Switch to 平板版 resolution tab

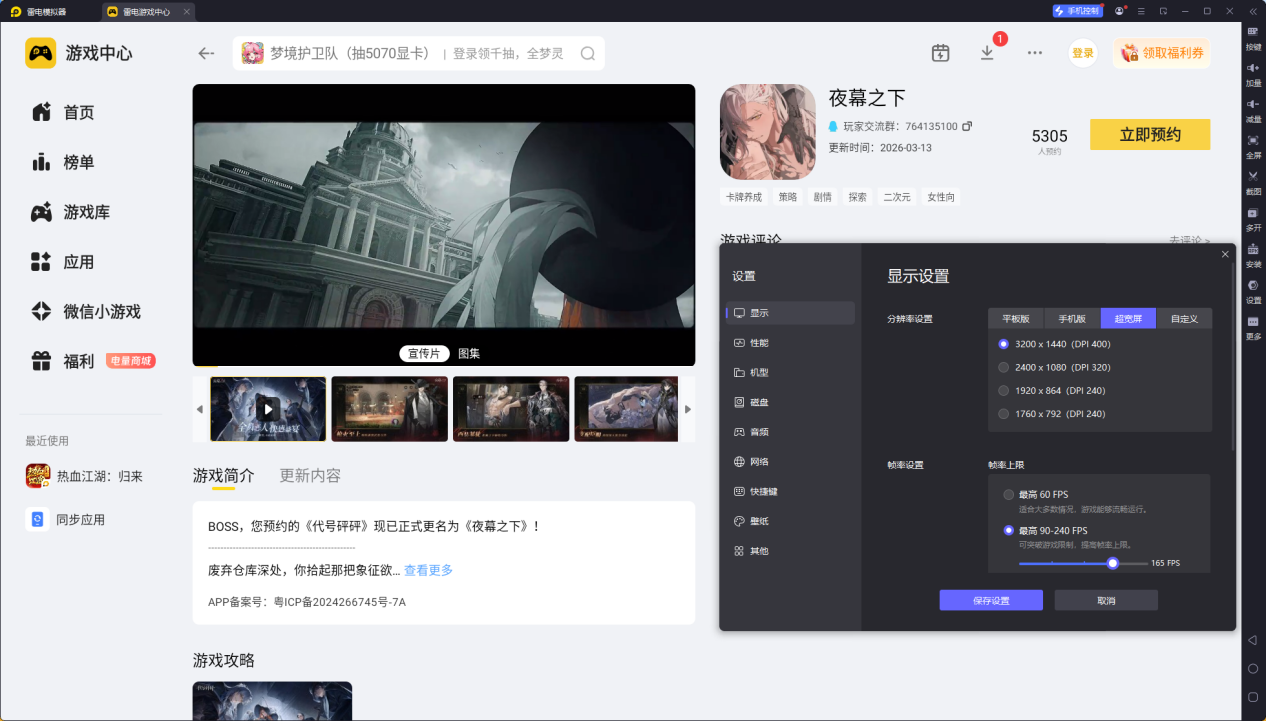[1017, 318]
